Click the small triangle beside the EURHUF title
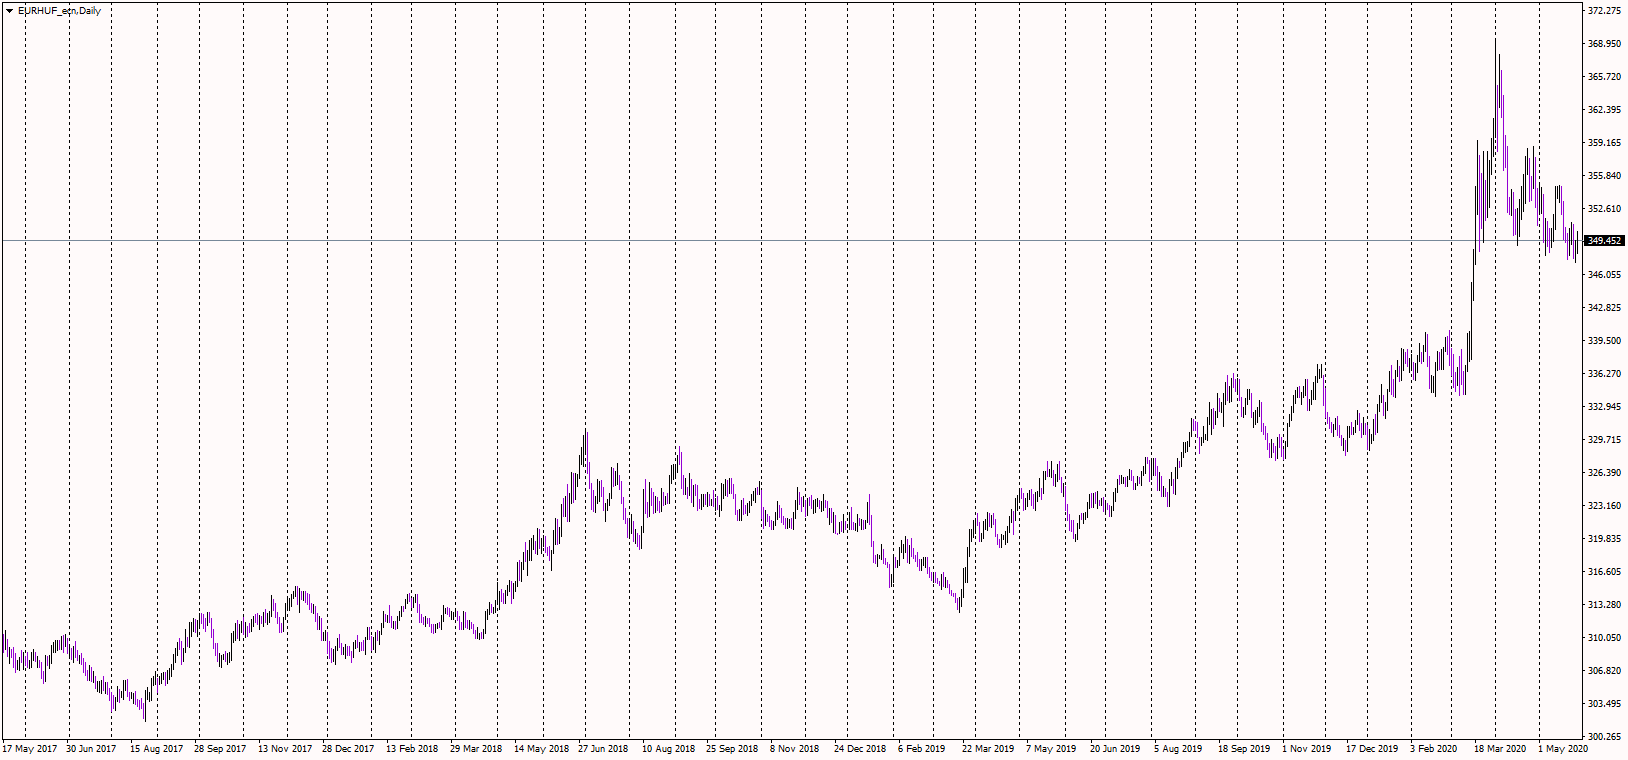 (x=9, y=11)
